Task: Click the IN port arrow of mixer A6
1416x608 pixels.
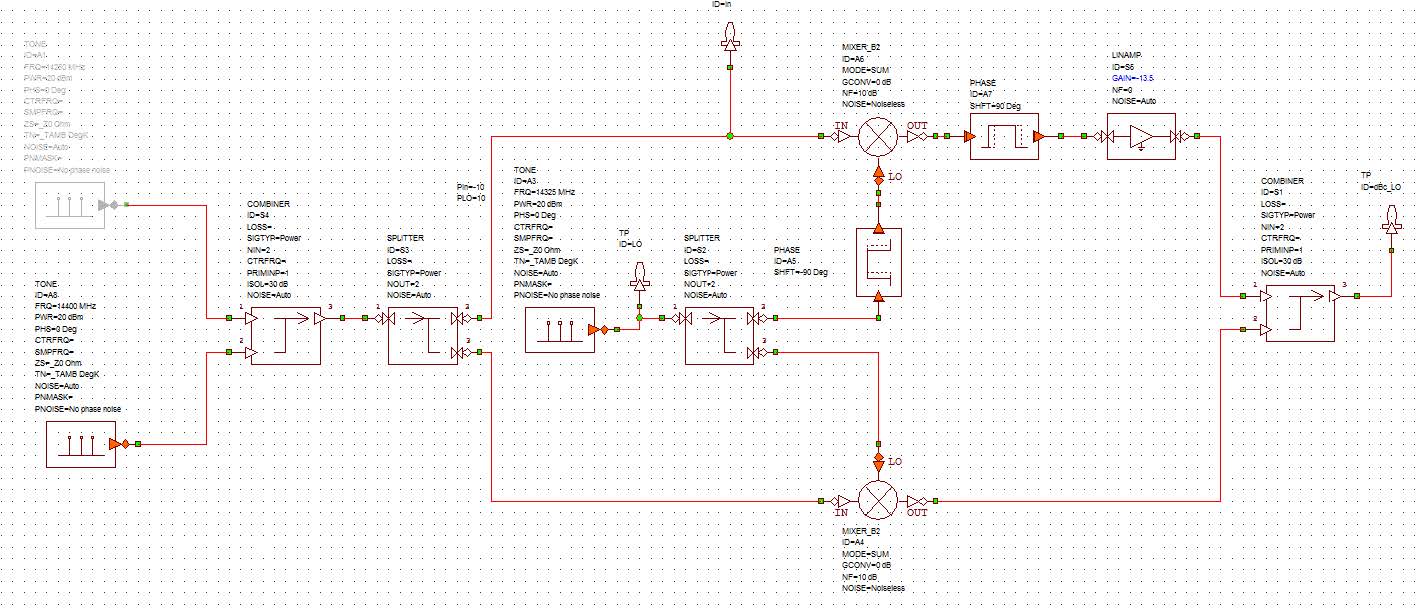Action: [x=840, y=136]
